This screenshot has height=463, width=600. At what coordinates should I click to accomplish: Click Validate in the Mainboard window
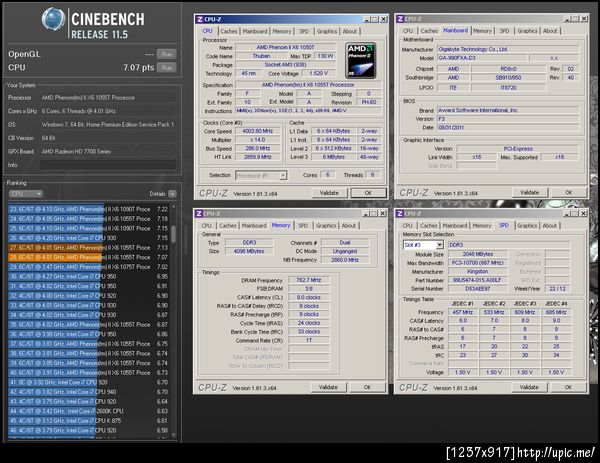530,193
